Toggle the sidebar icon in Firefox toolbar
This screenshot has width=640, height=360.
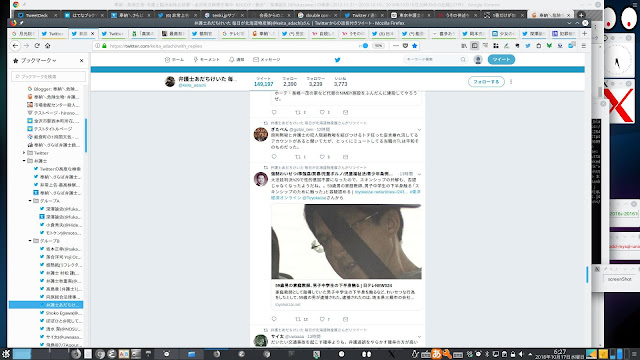474,46
